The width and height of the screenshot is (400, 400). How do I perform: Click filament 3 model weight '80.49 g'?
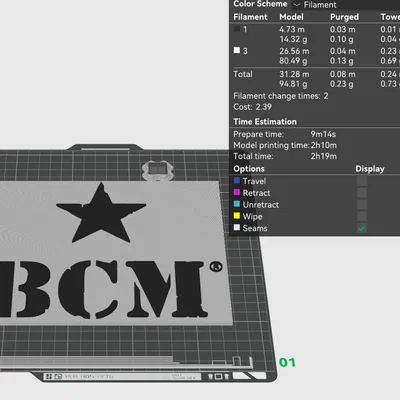pyautogui.click(x=293, y=61)
